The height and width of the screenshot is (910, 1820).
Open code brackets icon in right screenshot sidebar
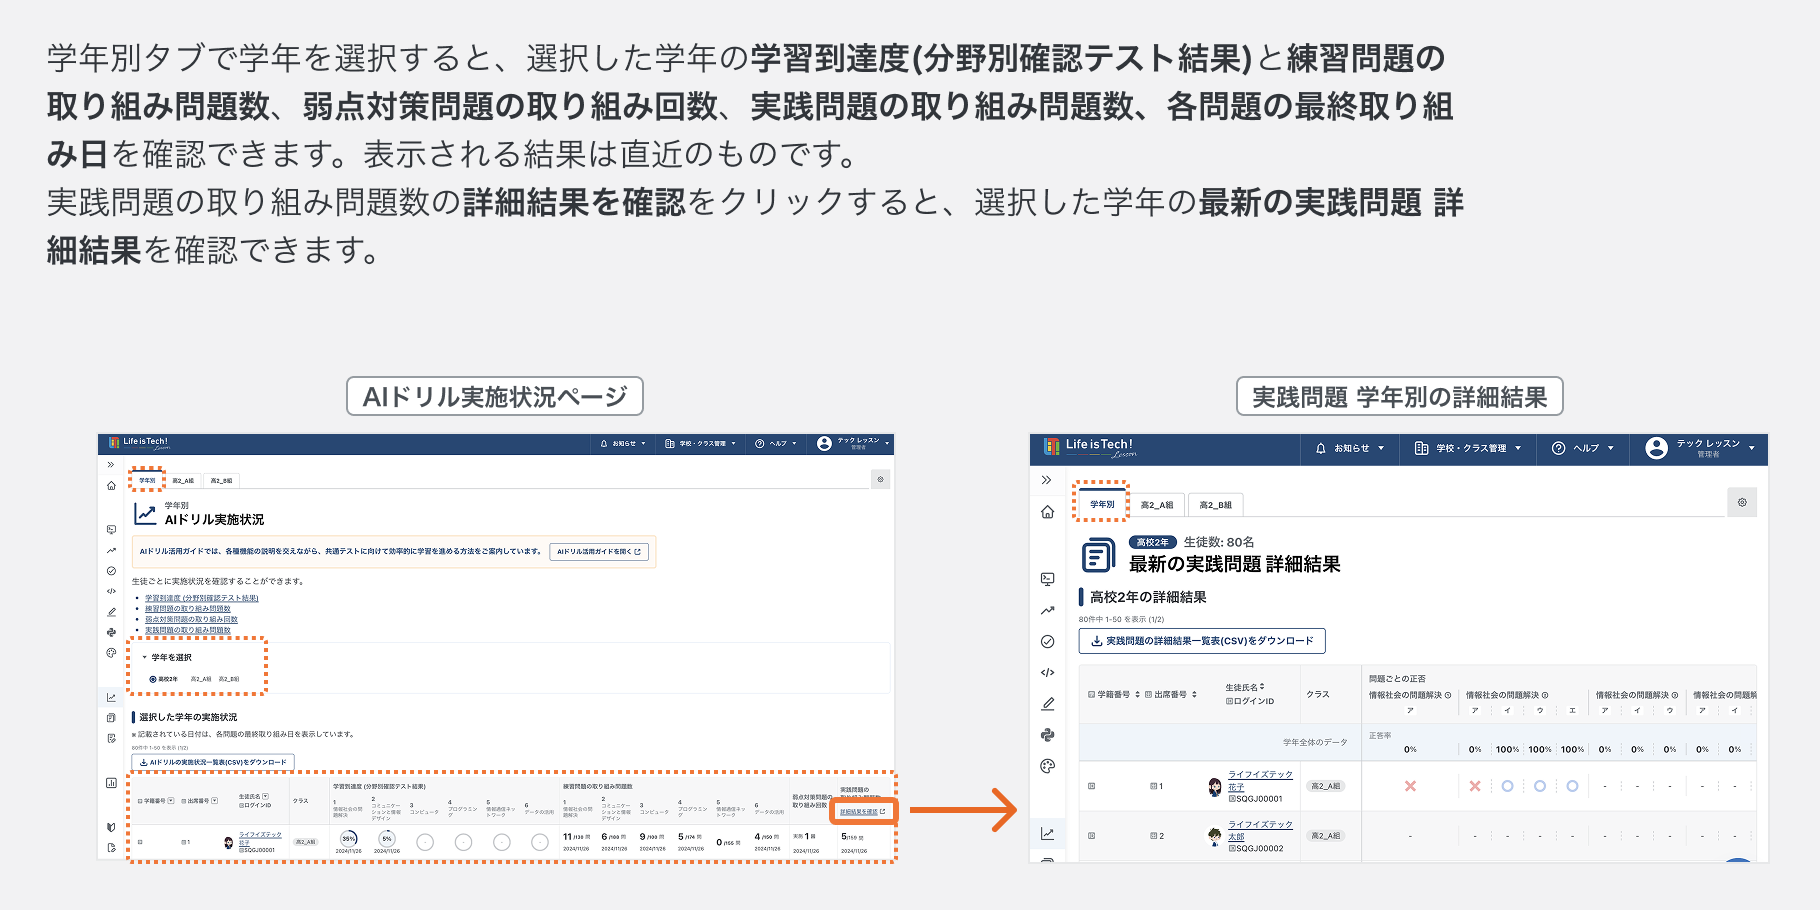[1047, 672]
